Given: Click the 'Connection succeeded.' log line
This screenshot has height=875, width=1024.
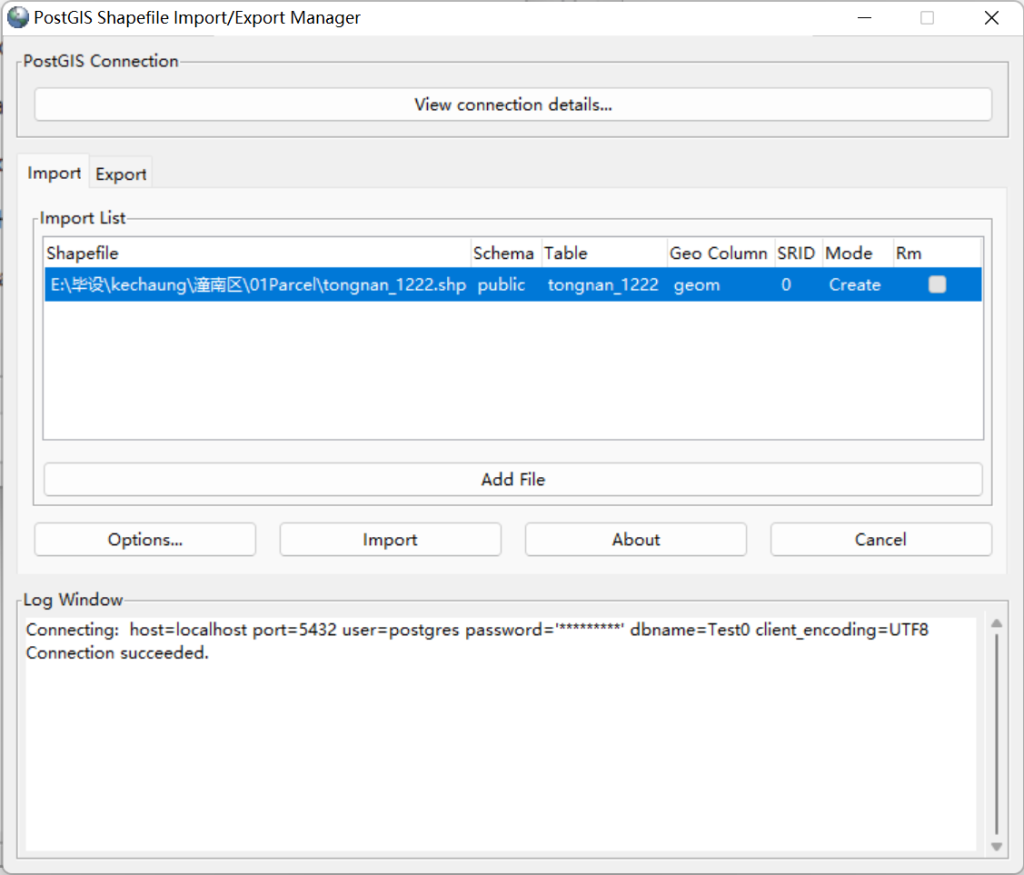Looking at the screenshot, I should click(118, 653).
